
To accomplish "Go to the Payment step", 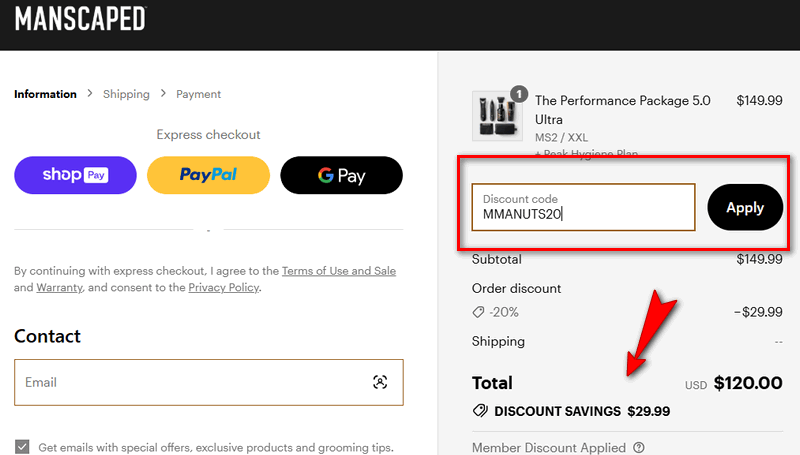I will coord(198,94).
